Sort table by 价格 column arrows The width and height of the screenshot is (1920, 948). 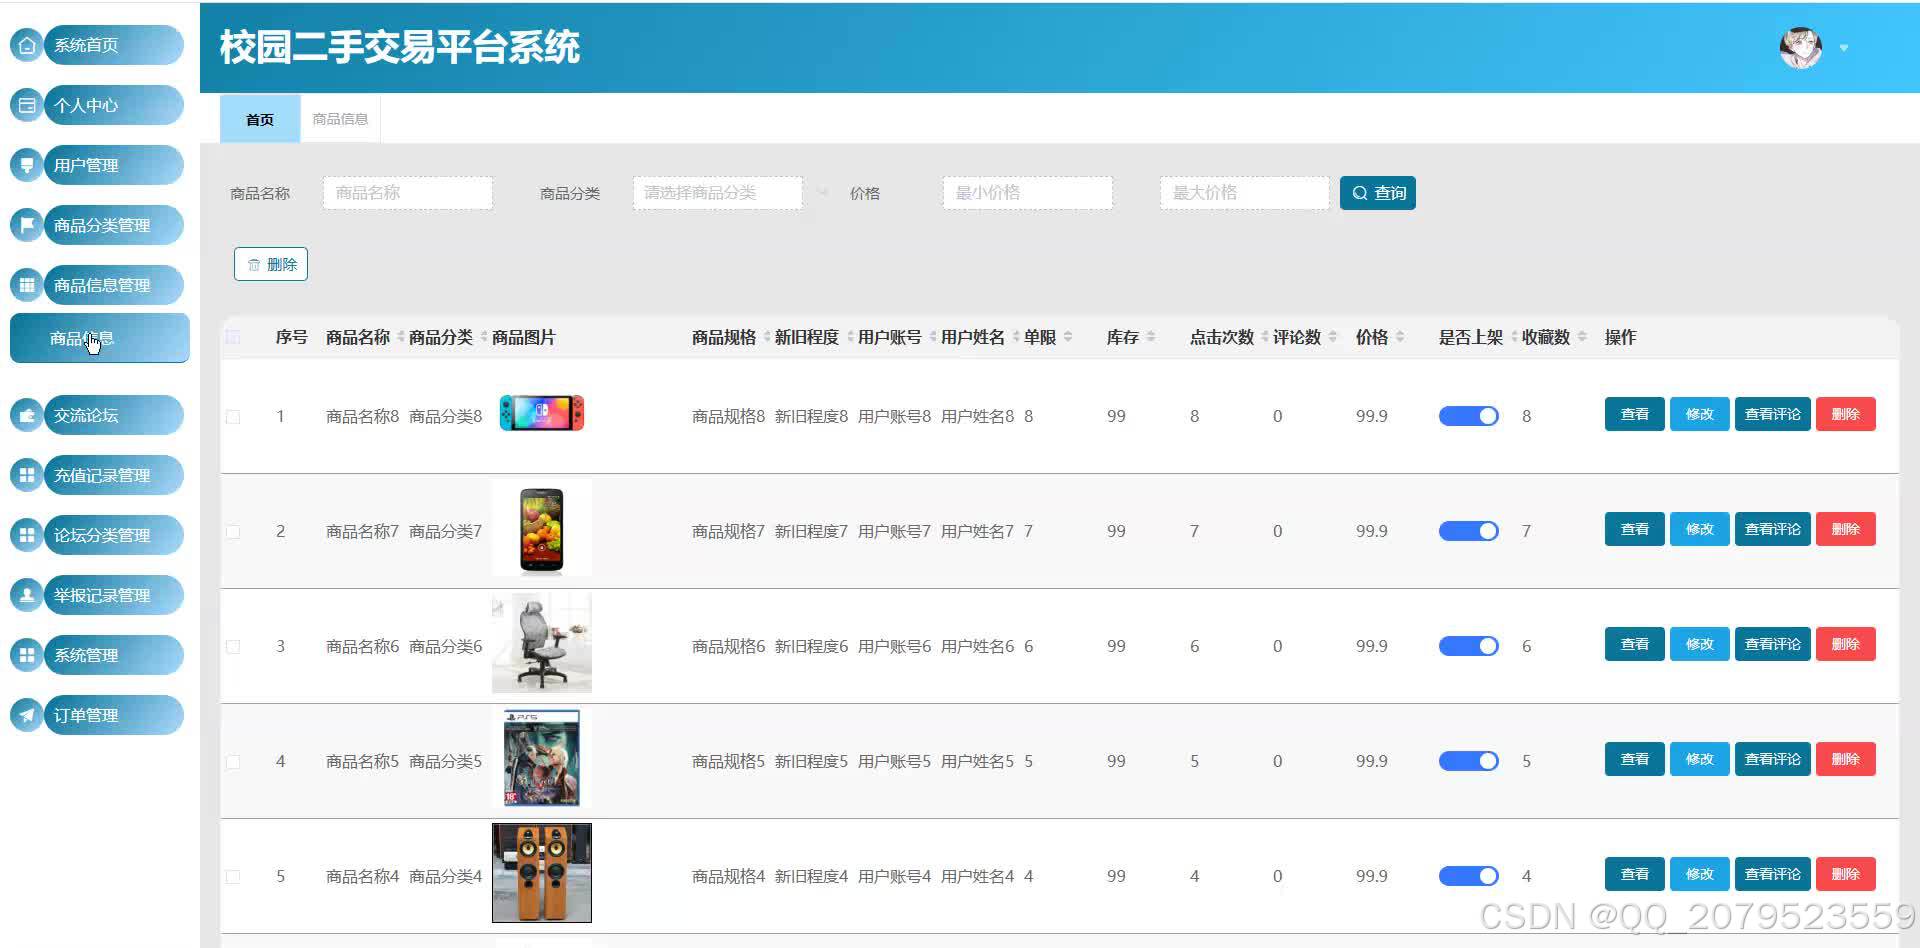[1400, 337]
